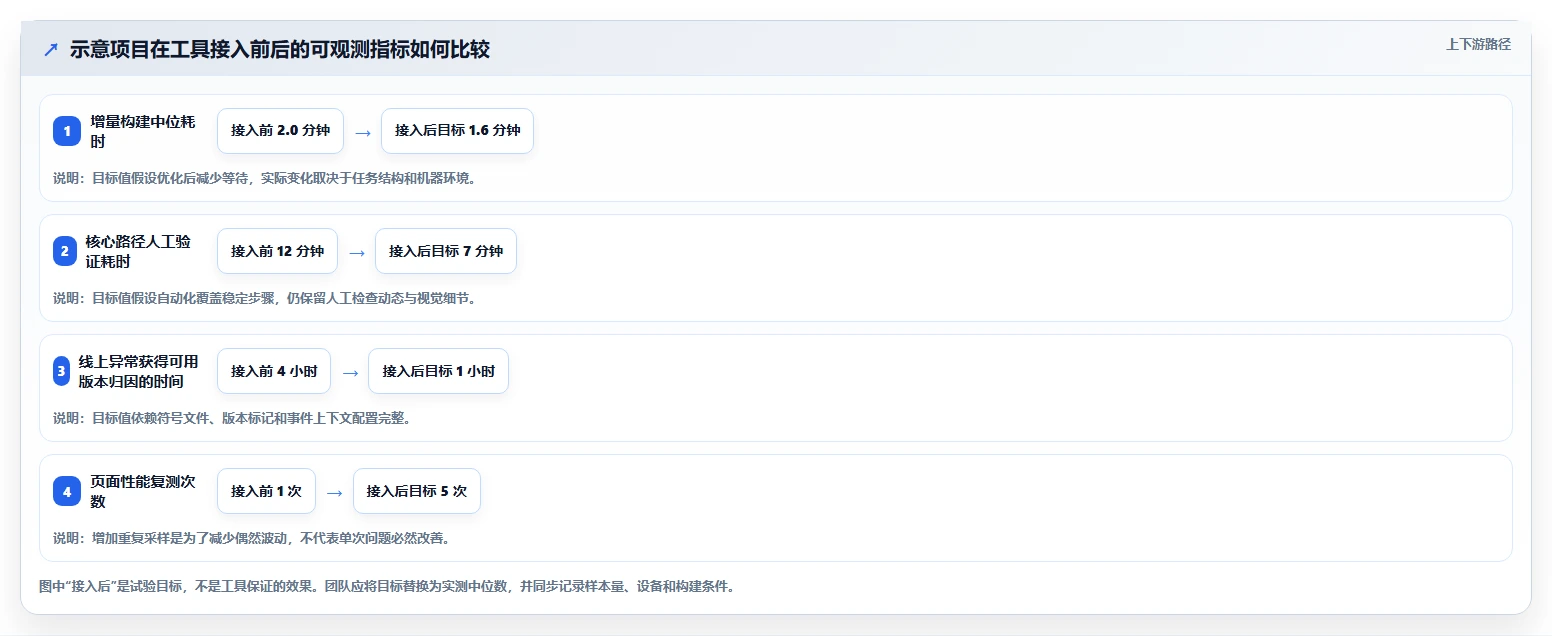1552x636 pixels.
Task: Click the 接入前 12 分钟 chip
Action: coord(277,251)
